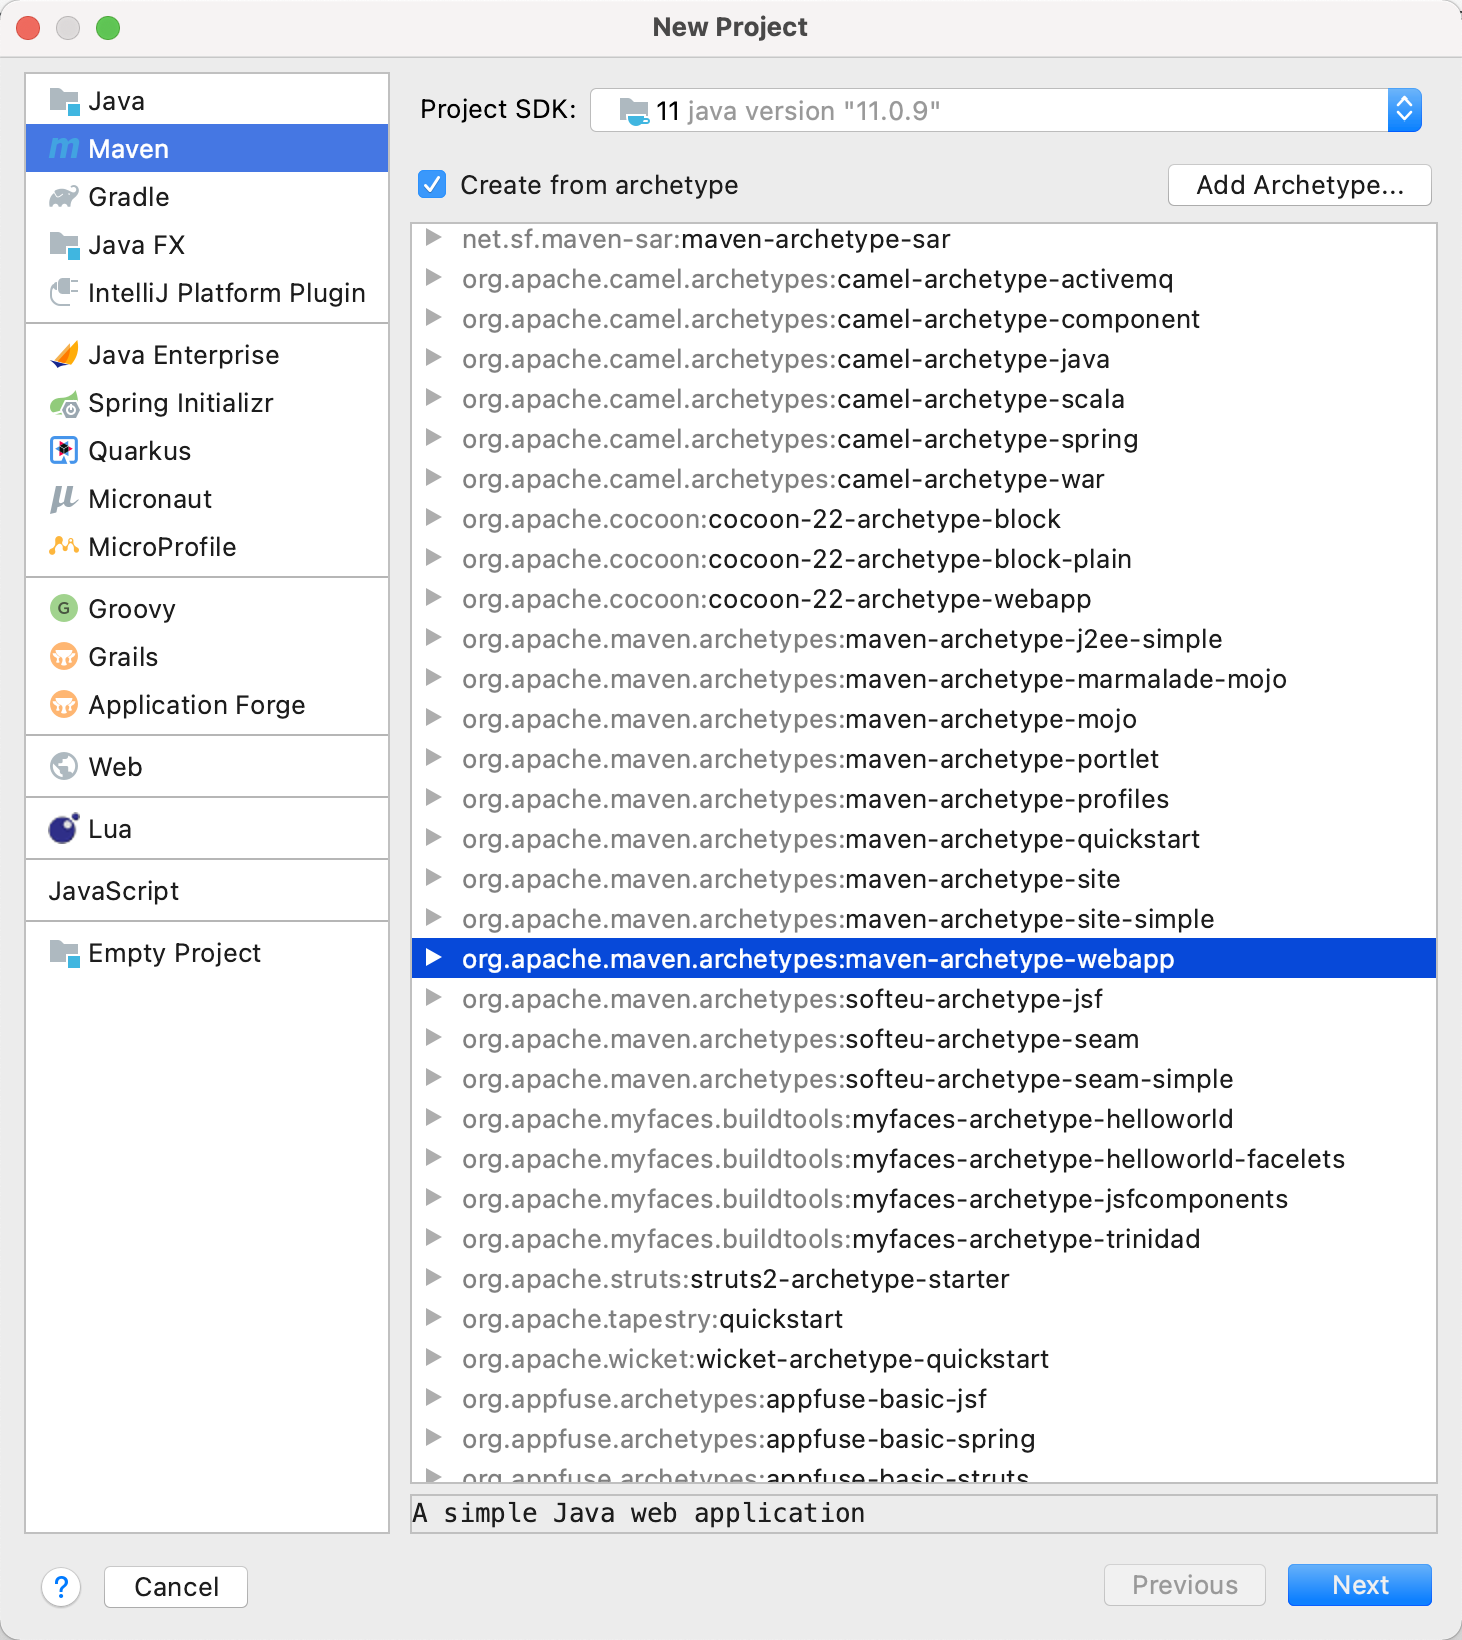Pick the Empty Project option

click(207, 953)
